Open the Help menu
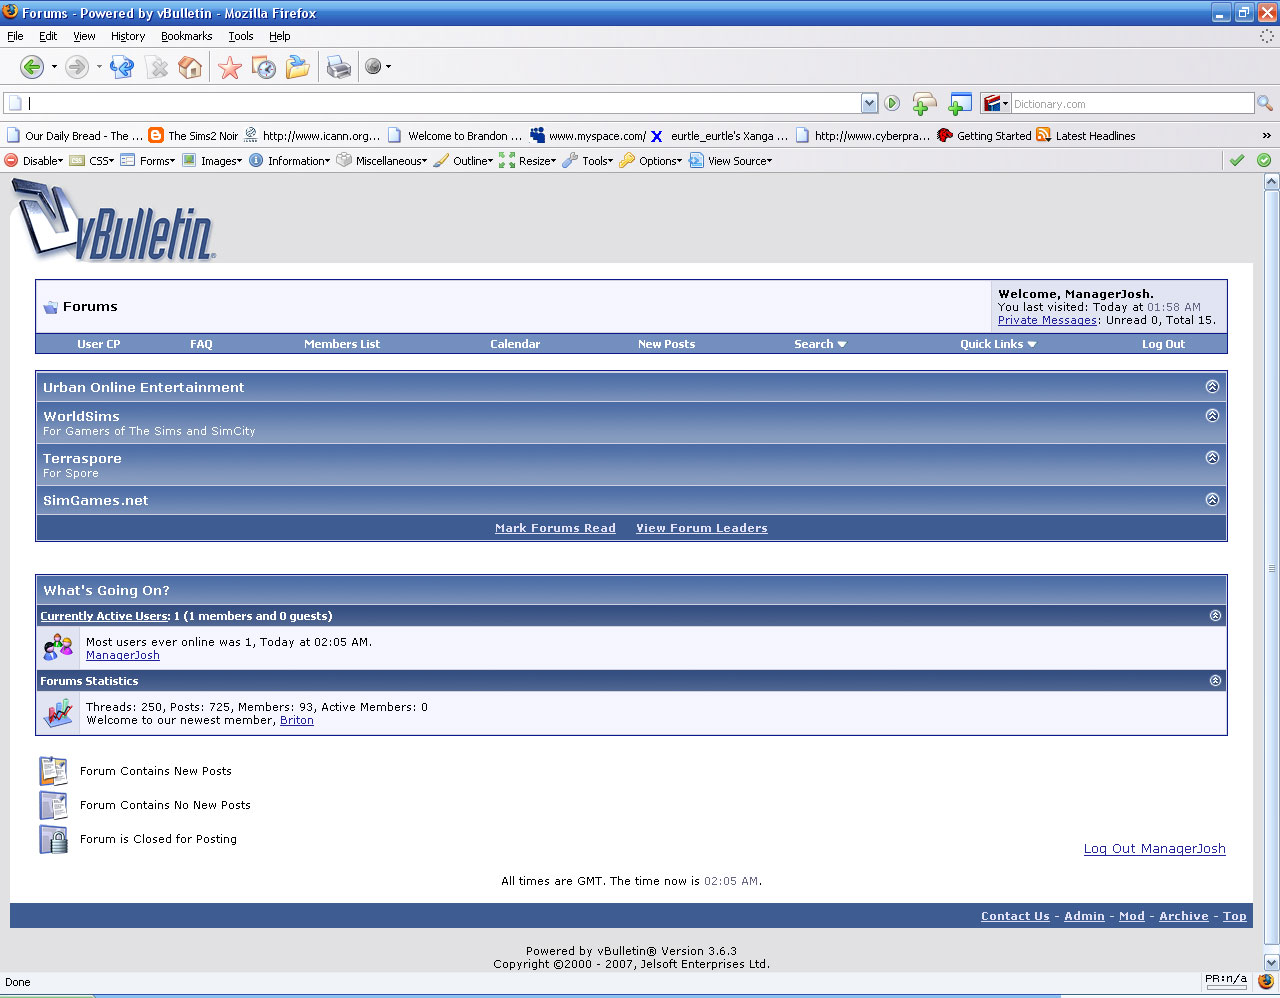The height and width of the screenshot is (998, 1280). tap(279, 36)
